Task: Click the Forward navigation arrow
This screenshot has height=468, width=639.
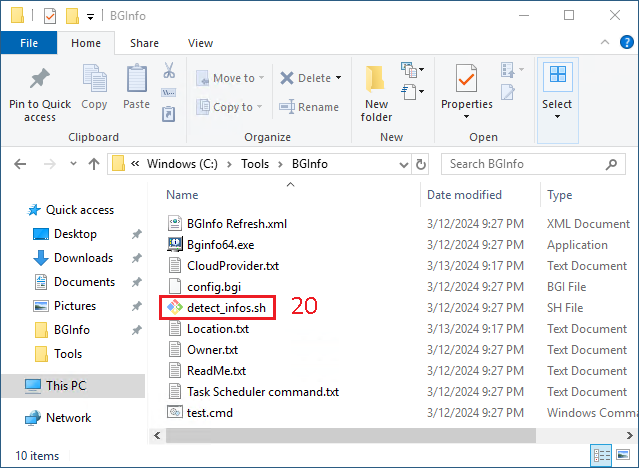Action: coord(49,164)
